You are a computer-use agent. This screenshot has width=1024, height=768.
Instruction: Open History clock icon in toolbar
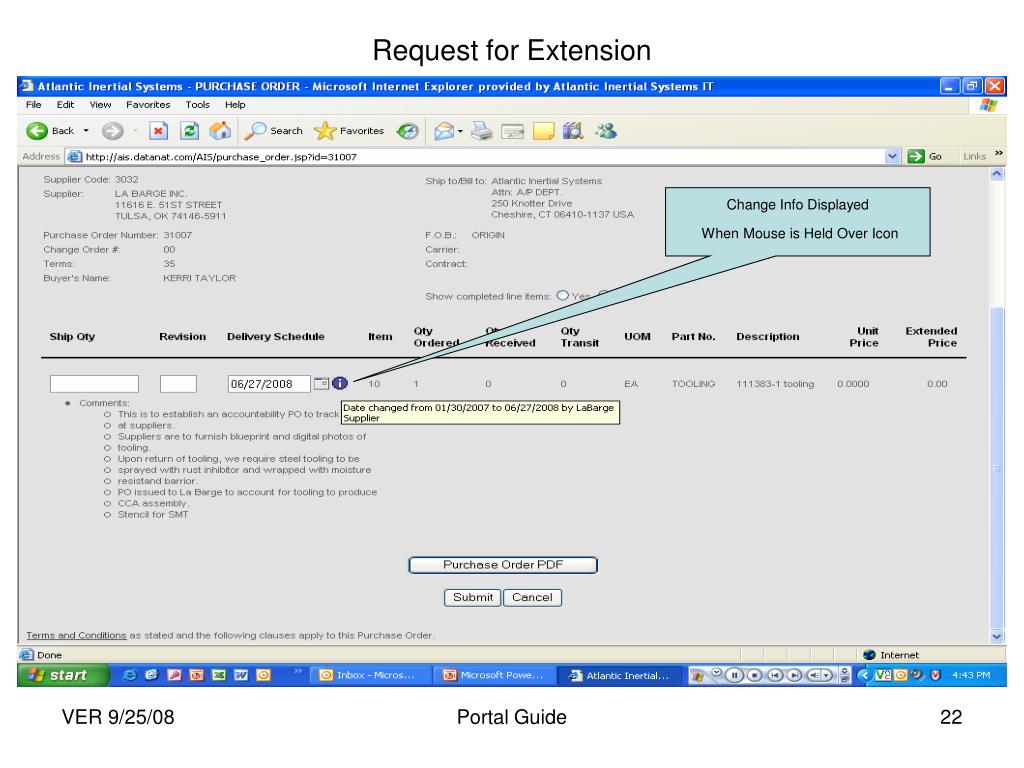click(x=408, y=131)
